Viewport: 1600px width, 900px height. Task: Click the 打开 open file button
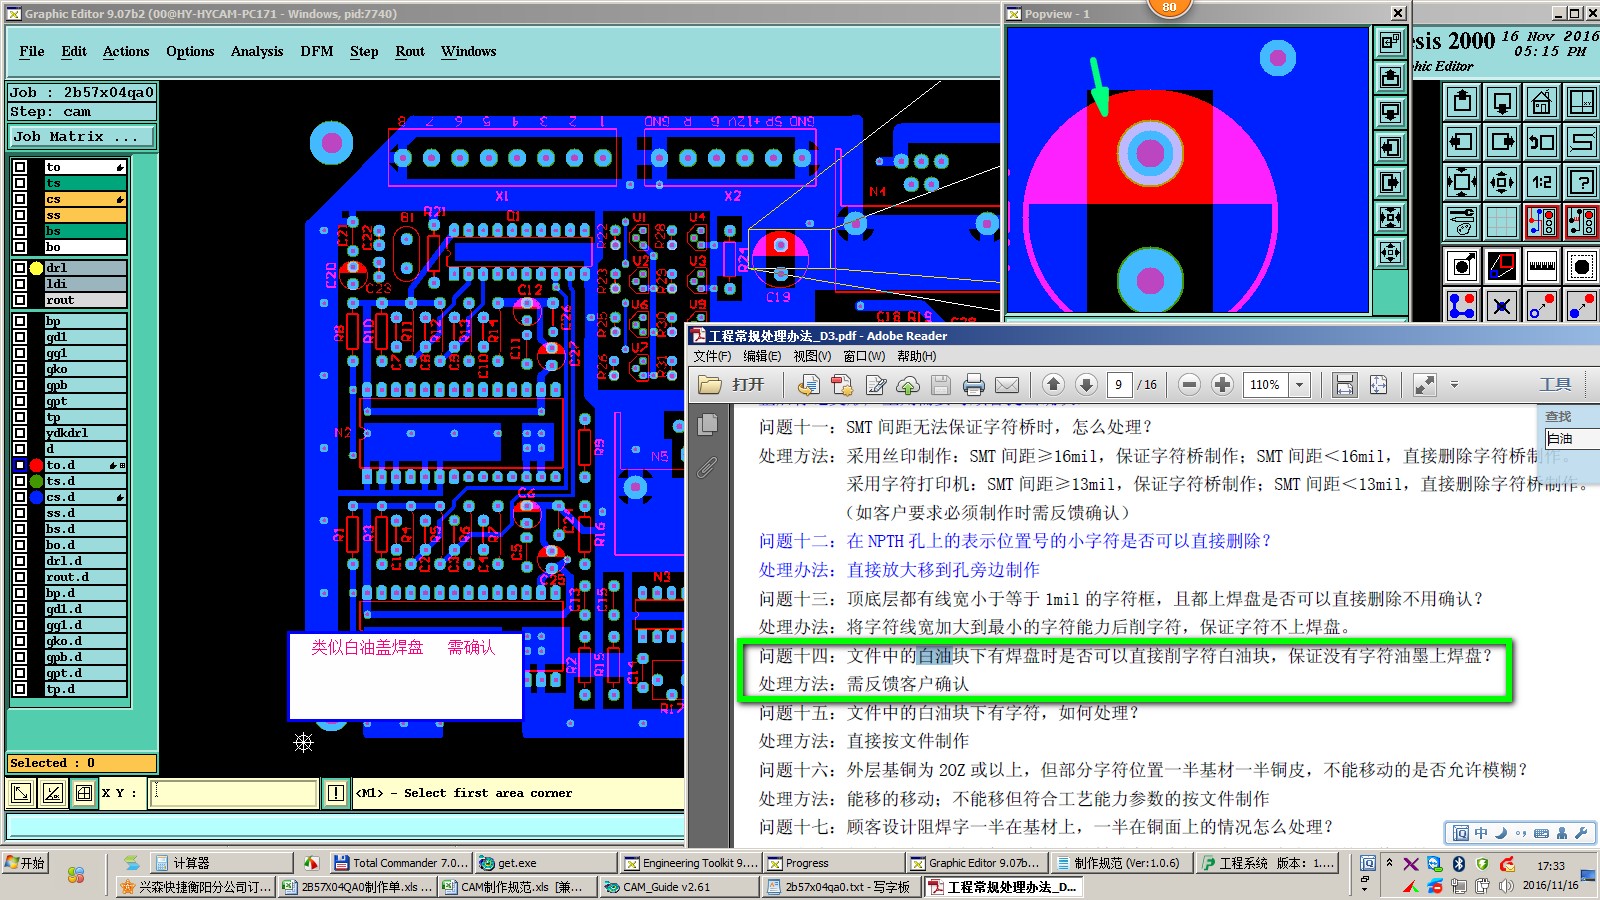click(732, 385)
